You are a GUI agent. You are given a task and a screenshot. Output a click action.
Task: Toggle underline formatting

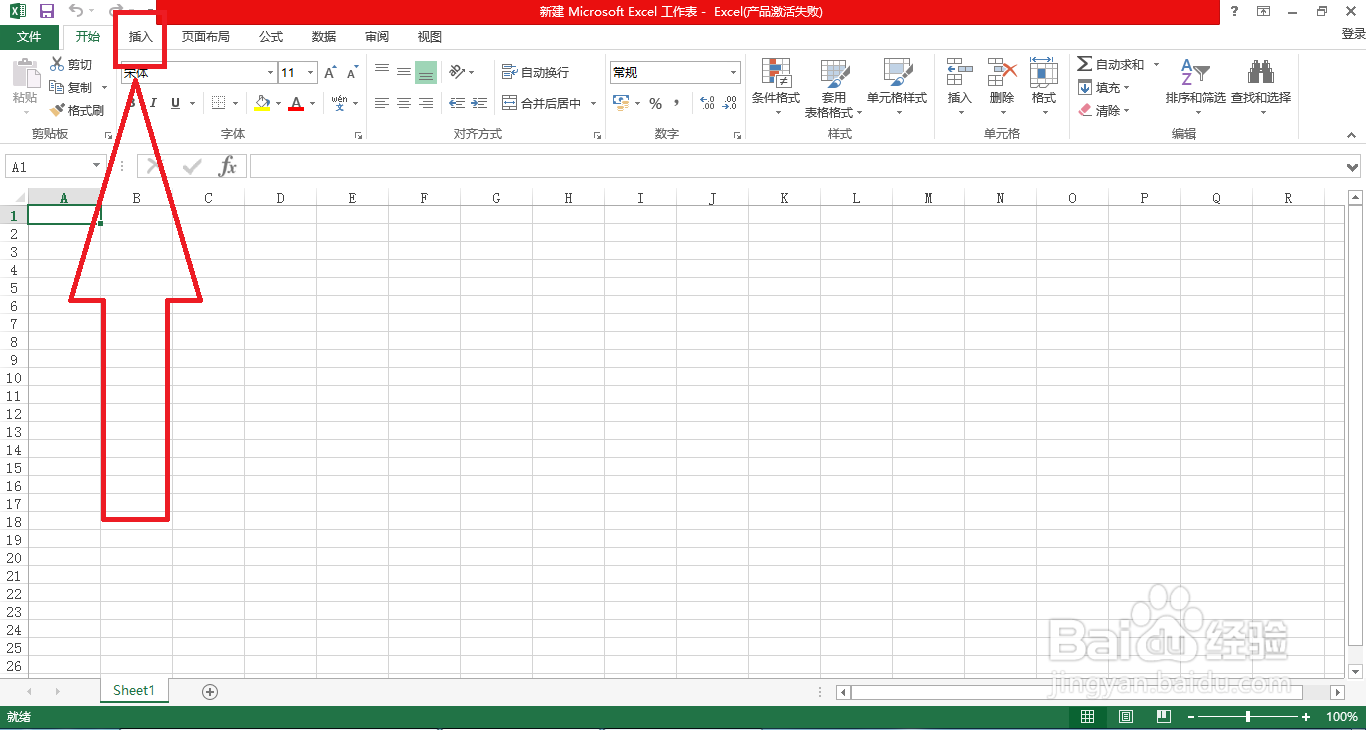175,103
